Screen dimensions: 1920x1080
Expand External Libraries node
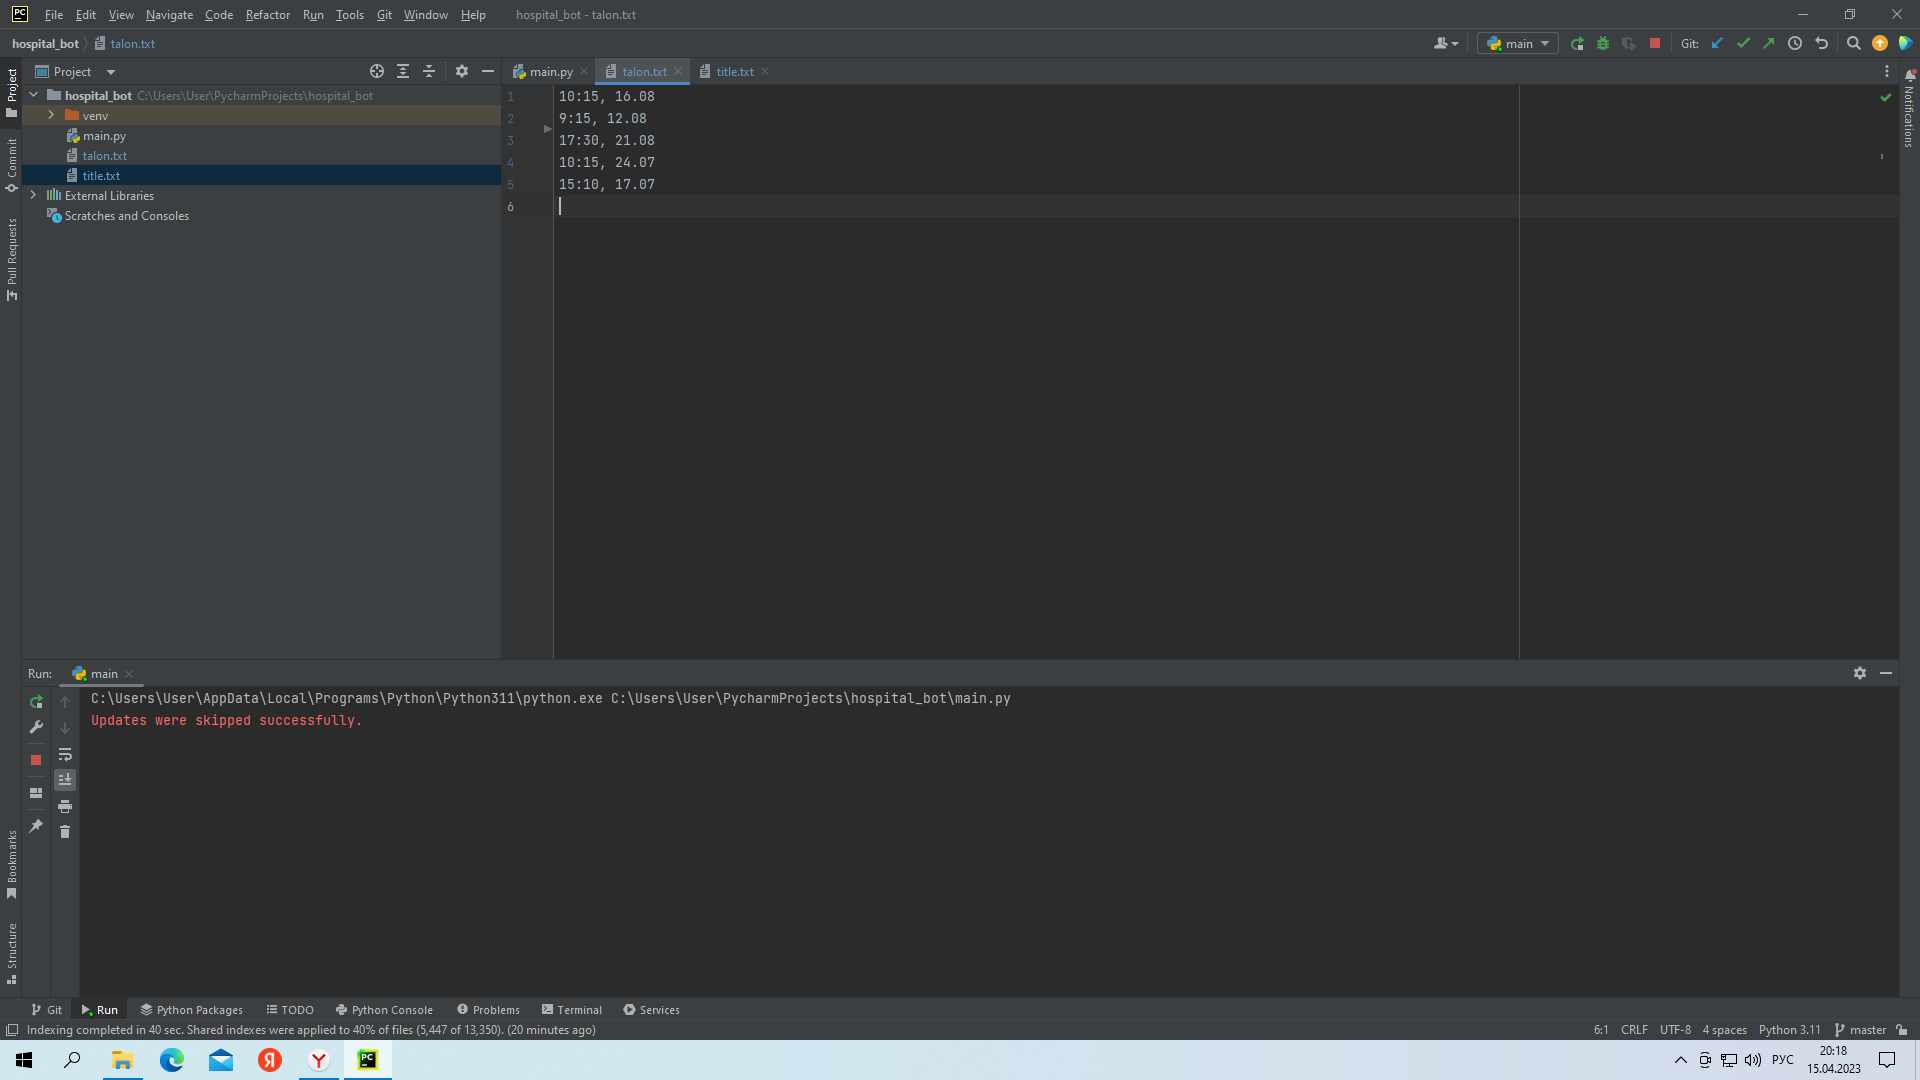(33, 196)
